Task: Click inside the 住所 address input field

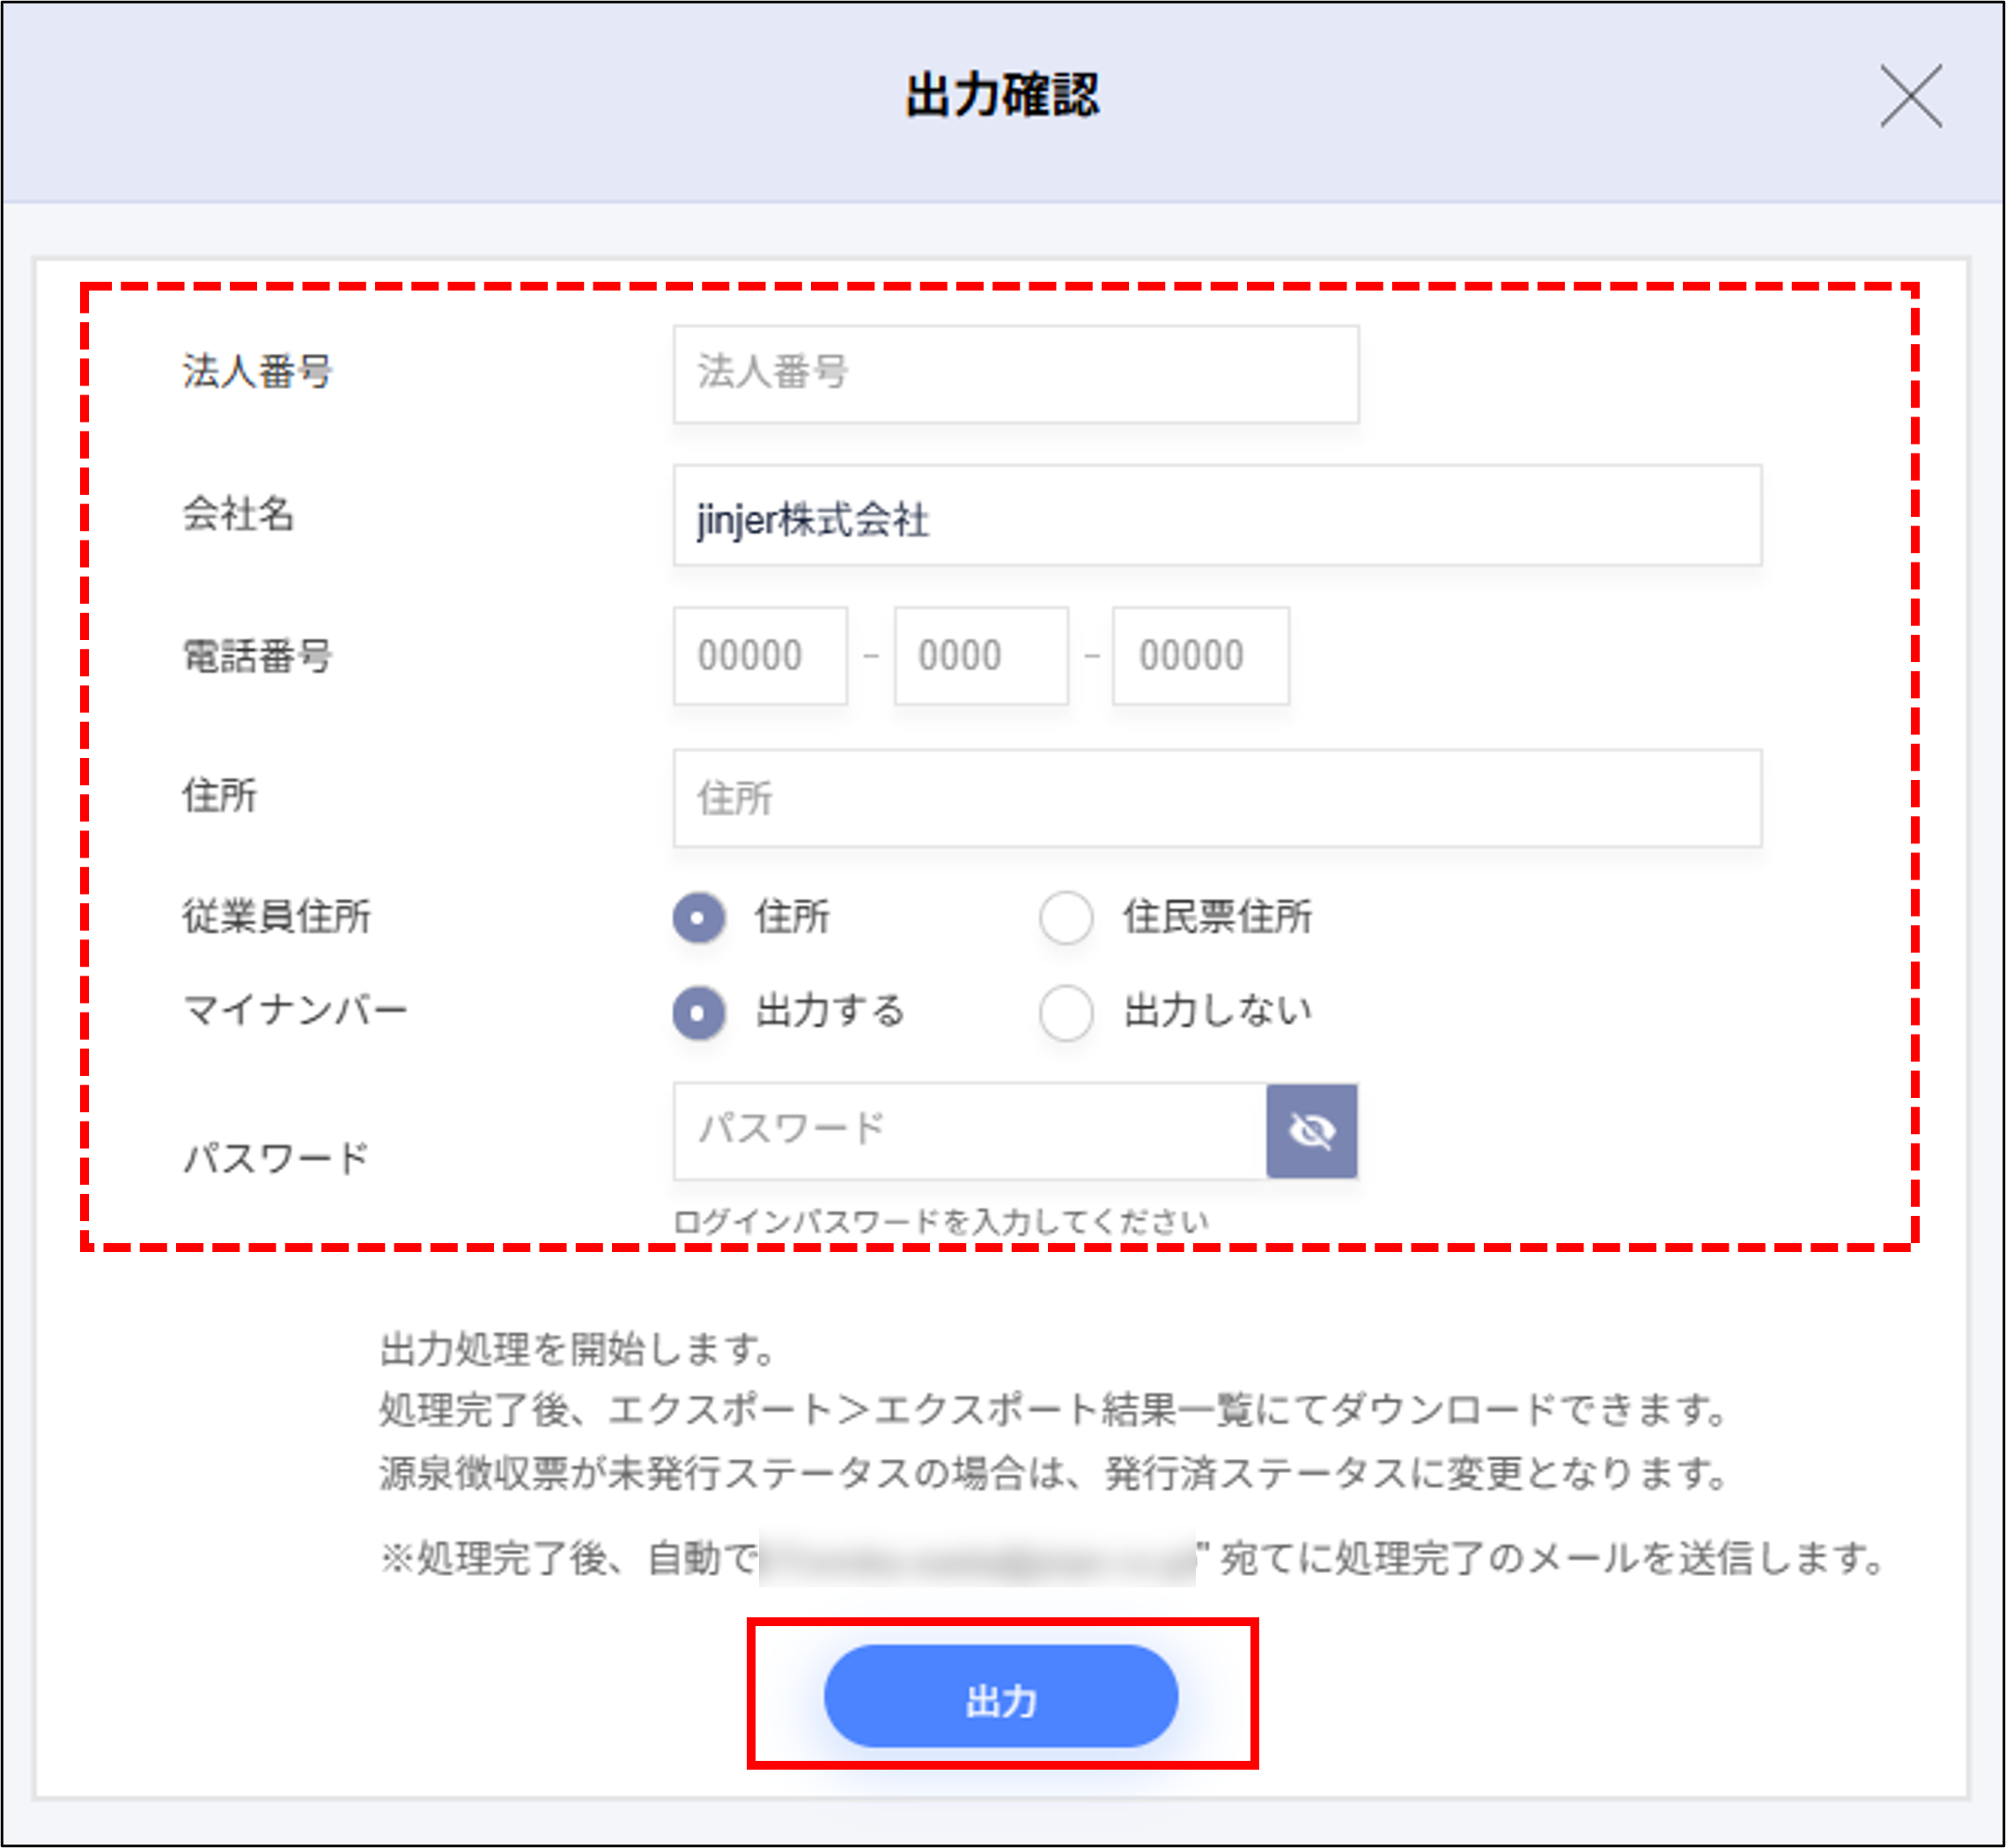Action: (1217, 797)
